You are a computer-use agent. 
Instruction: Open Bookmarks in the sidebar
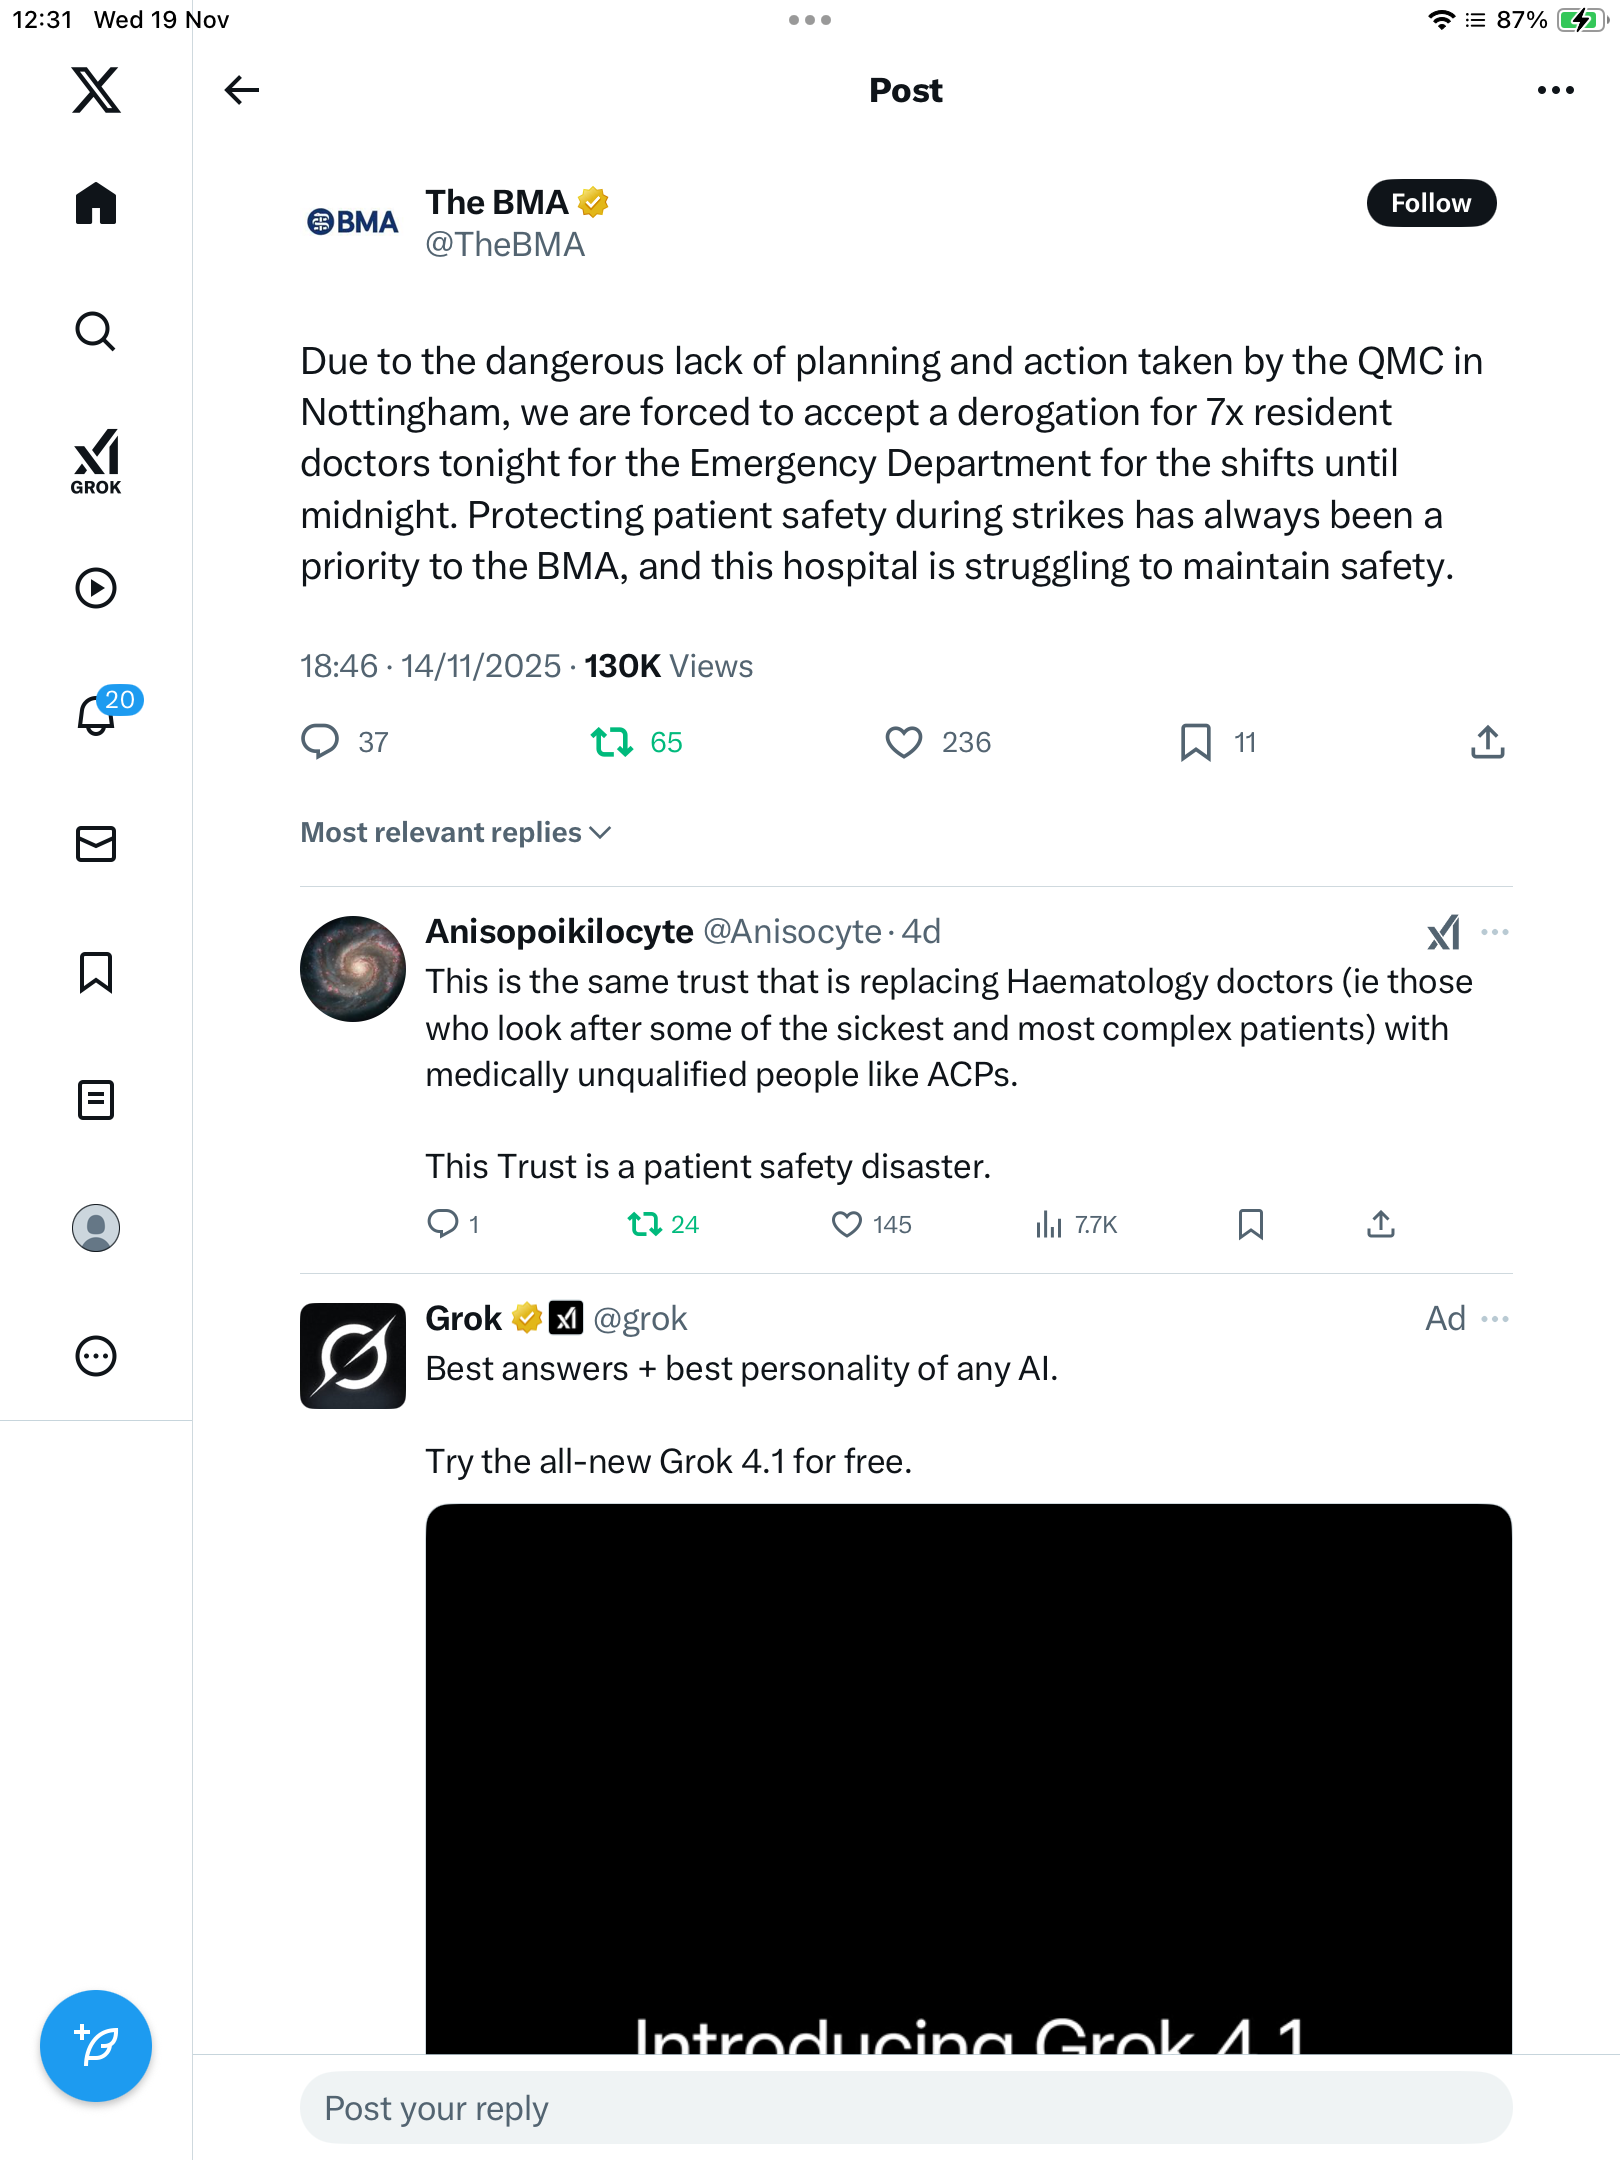pyautogui.click(x=96, y=972)
